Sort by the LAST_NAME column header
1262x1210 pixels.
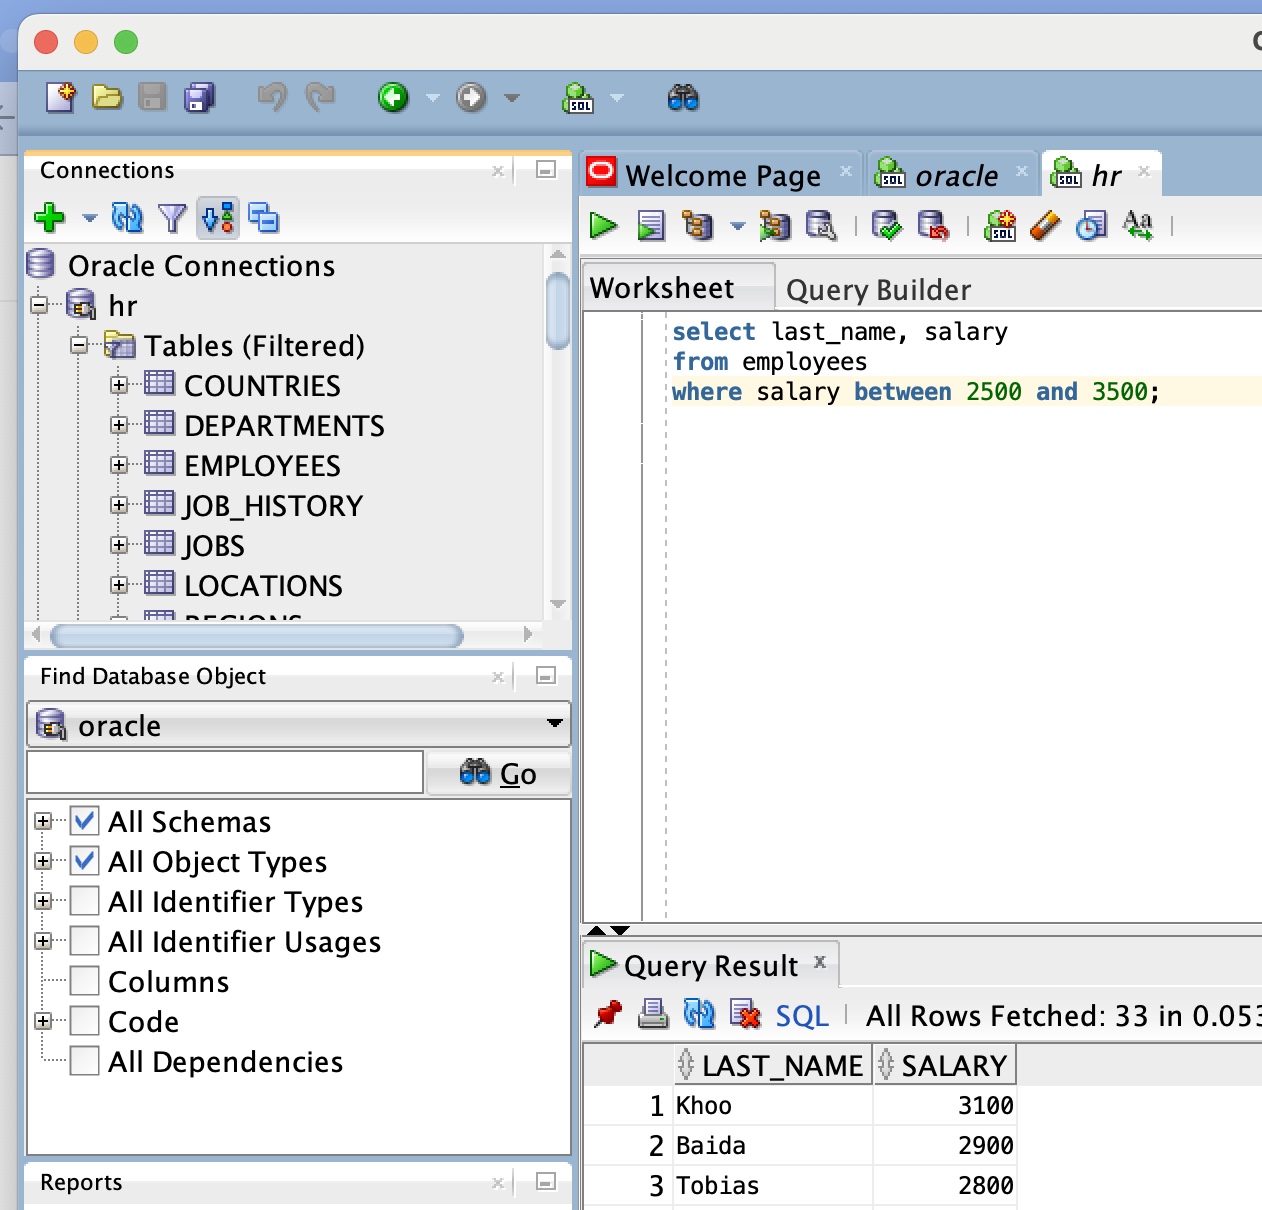point(773,1065)
